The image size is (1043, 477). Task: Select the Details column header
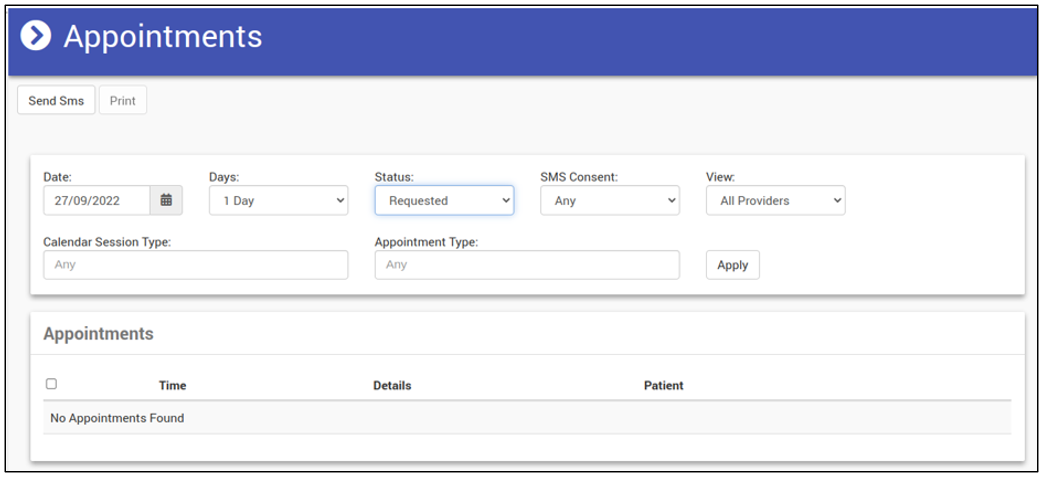click(392, 385)
